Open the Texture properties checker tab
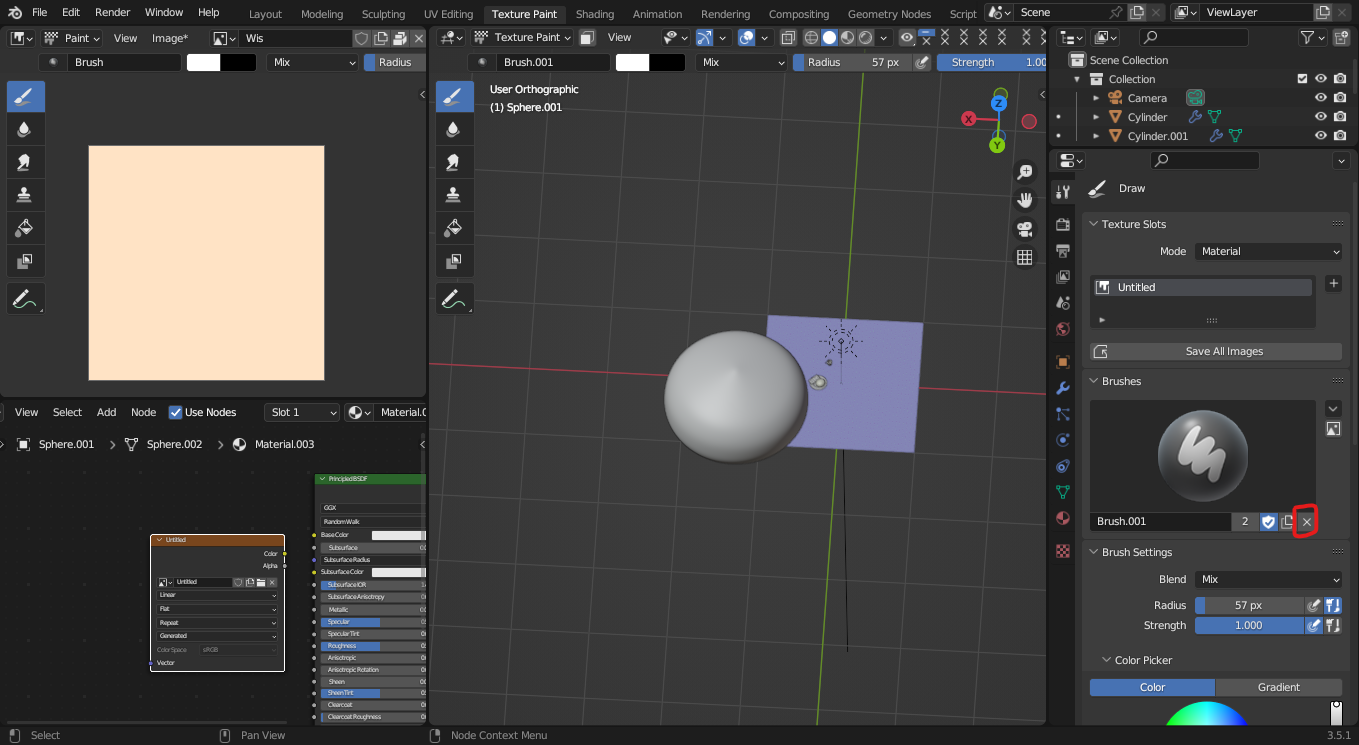 click(x=1063, y=551)
